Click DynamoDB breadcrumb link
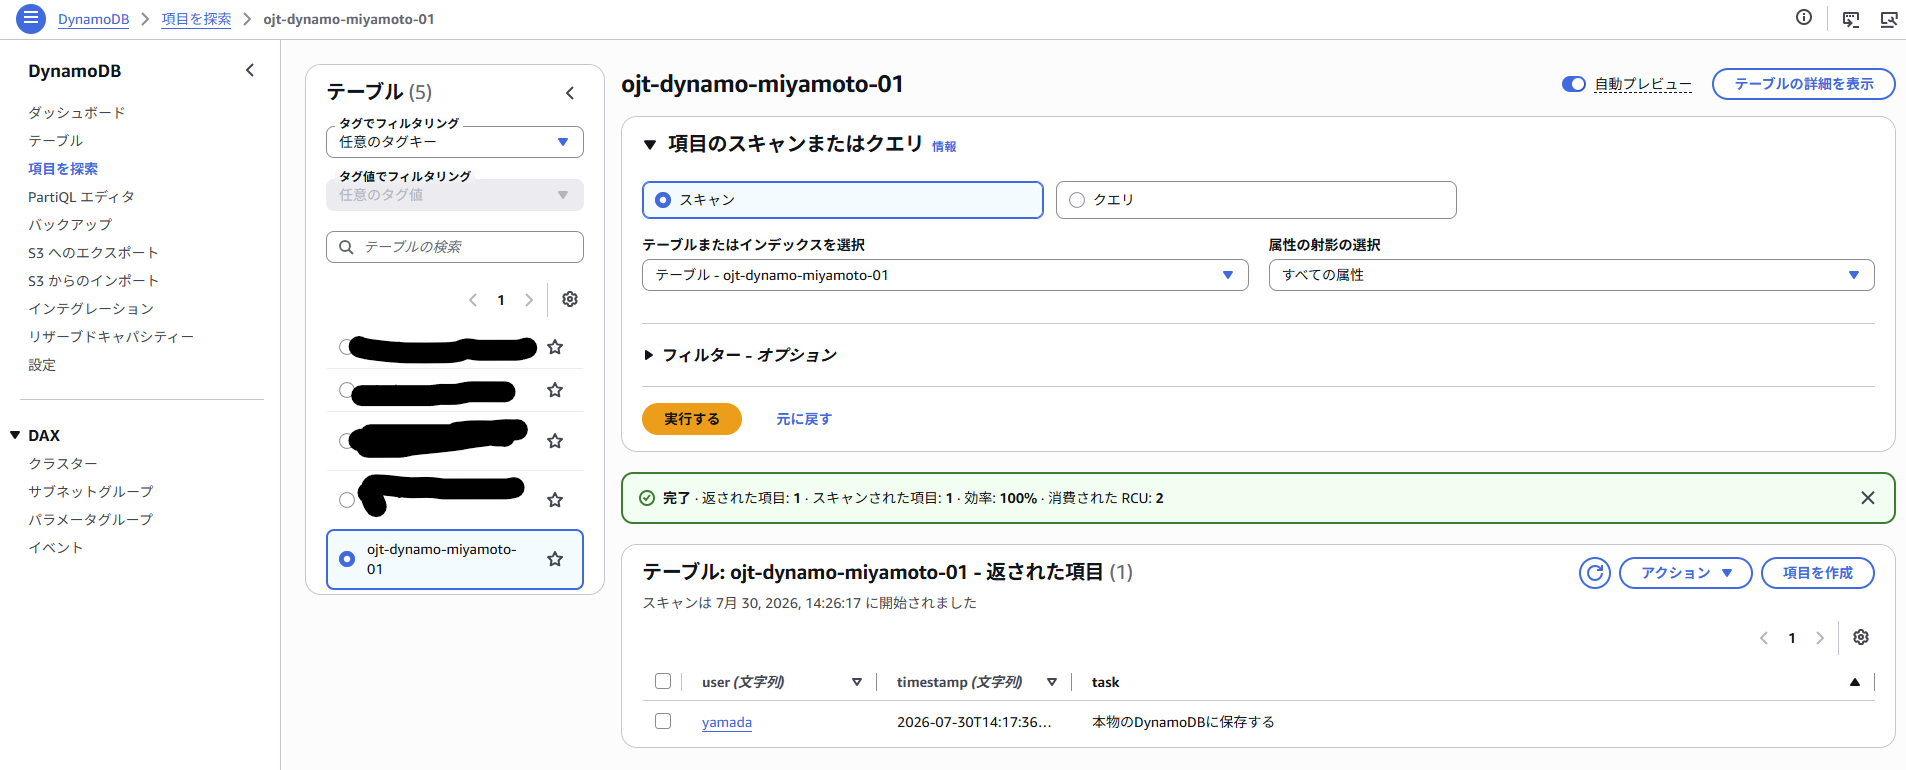Screen dimensions: 1906x770 click(x=93, y=19)
